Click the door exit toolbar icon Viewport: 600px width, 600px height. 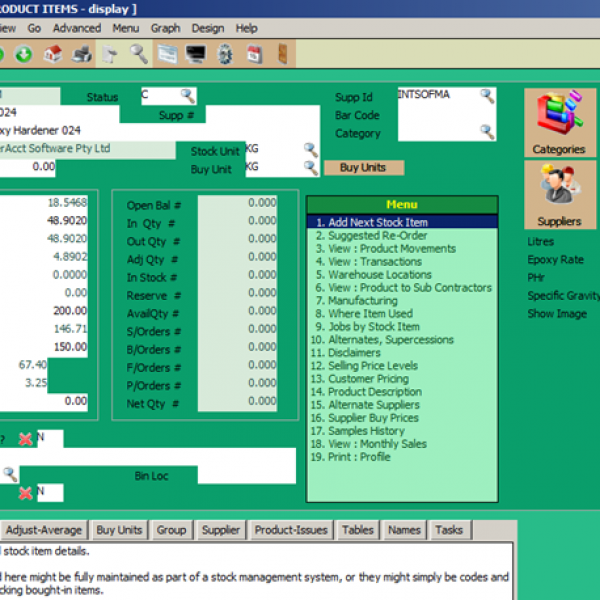point(283,54)
